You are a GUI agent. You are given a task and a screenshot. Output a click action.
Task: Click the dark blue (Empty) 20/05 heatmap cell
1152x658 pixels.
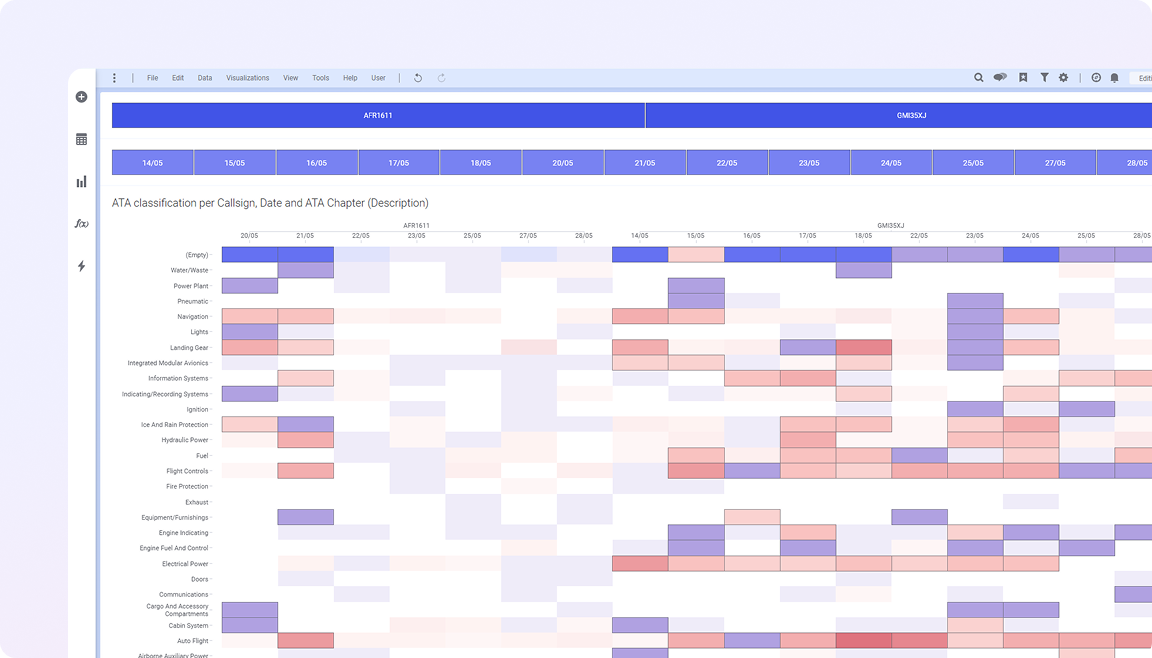pos(249,255)
